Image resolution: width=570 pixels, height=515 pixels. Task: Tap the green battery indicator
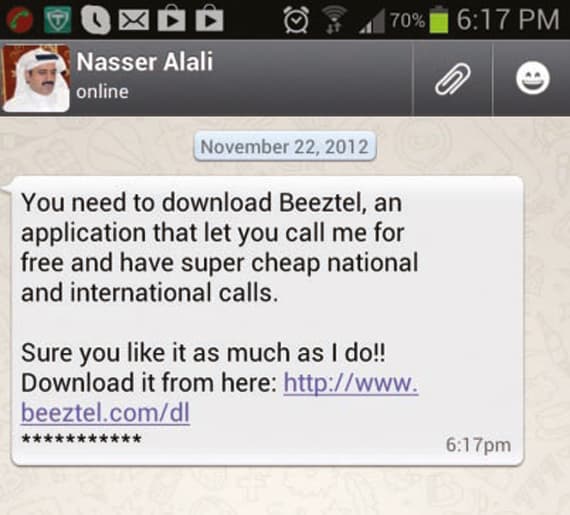tap(439, 19)
